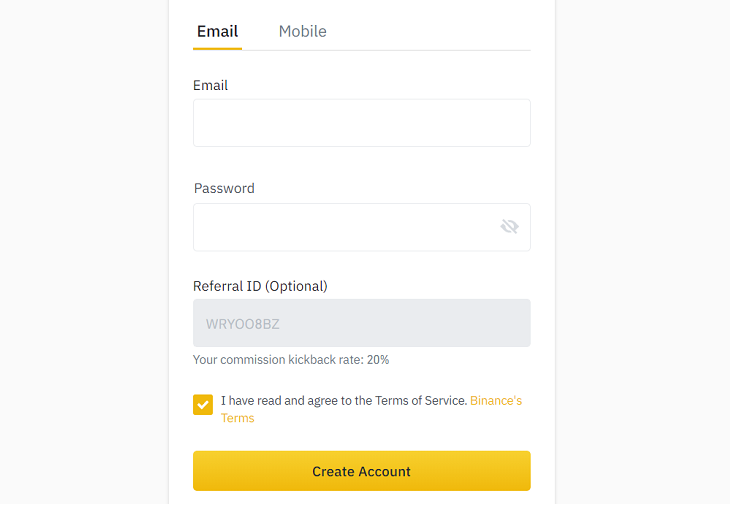Click the disabled Referral ID field
This screenshot has width=730, height=508.
(x=362, y=323)
